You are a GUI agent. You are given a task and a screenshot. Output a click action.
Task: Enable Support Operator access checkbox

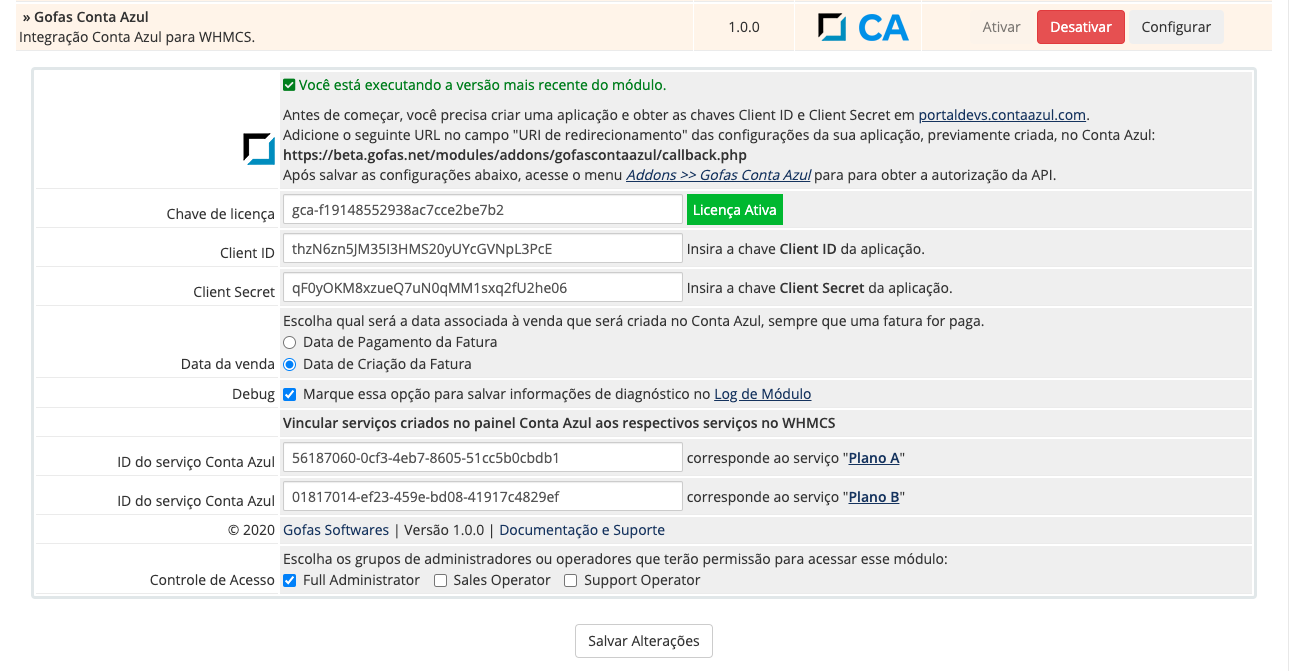coord(571,580)
